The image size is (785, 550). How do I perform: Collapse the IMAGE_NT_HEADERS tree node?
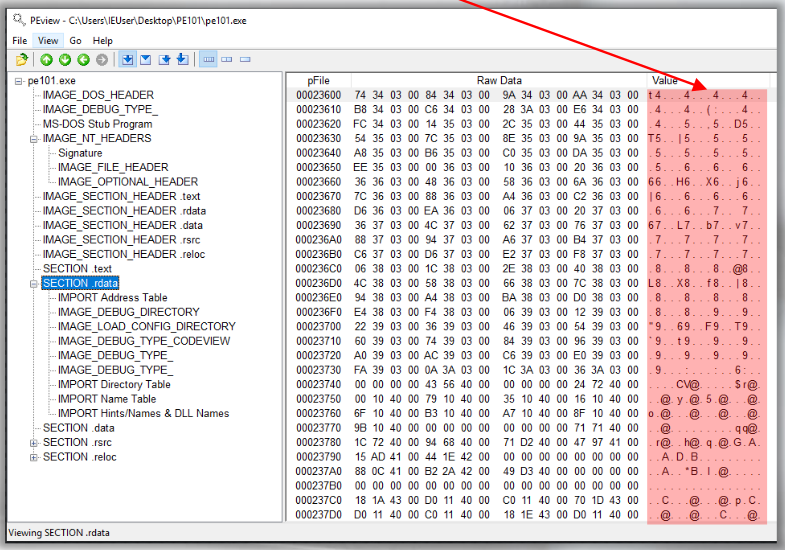pos(34,139)
